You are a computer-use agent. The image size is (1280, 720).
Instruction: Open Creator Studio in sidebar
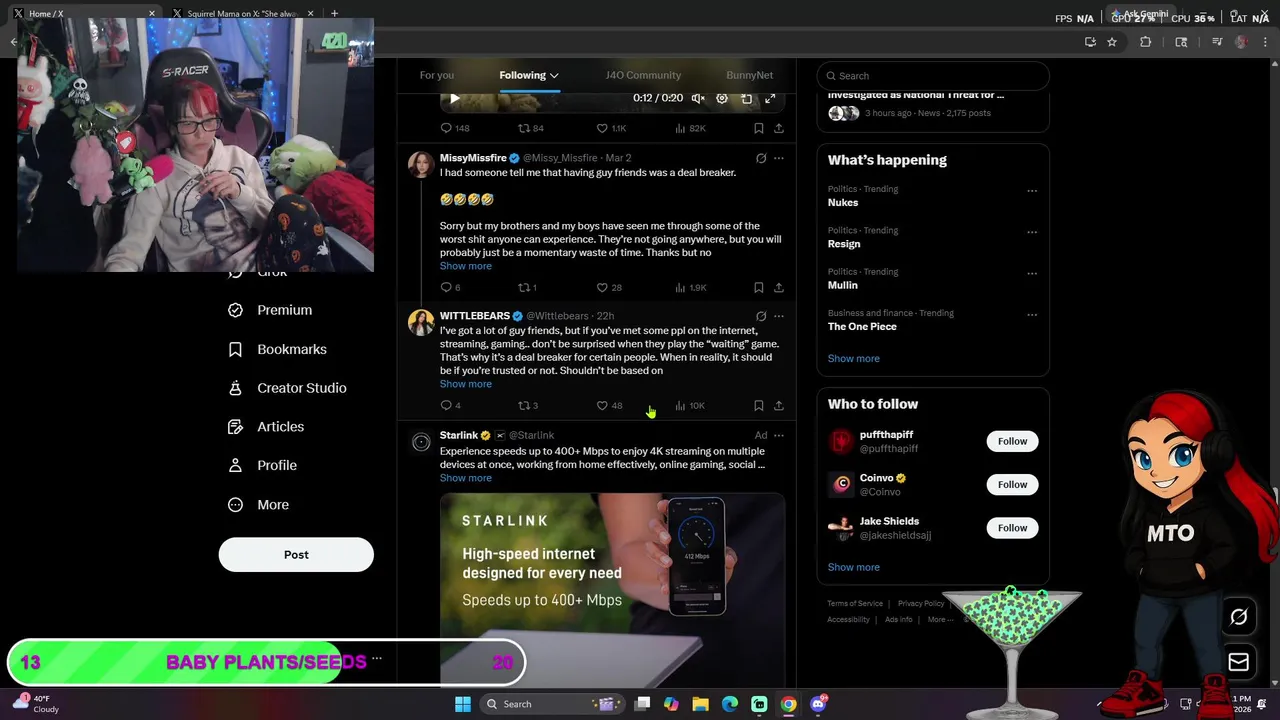[287, 388]
